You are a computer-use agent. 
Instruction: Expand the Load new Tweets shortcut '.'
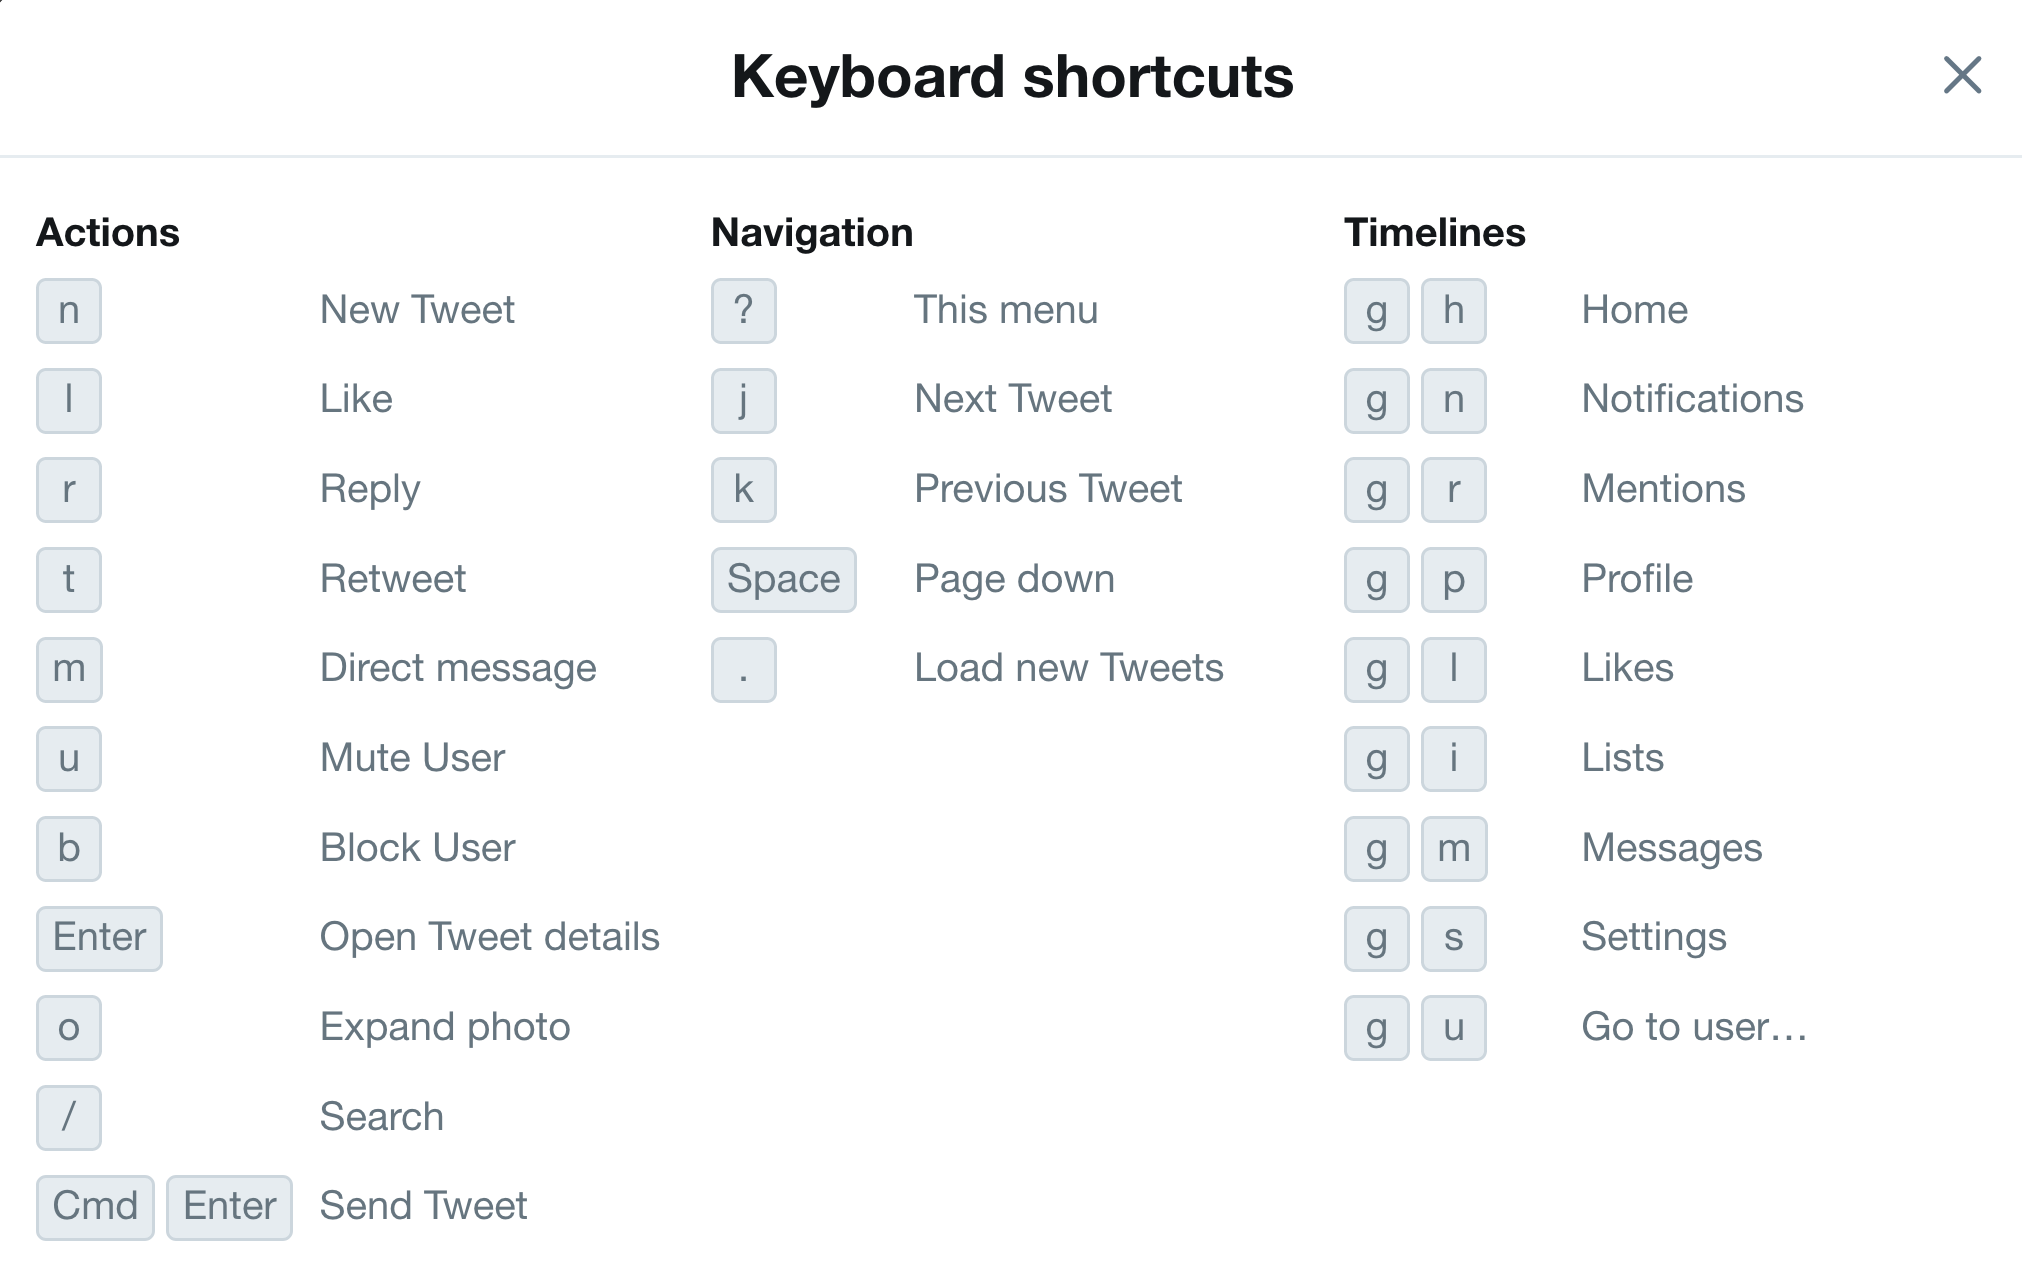coord(745,667)
